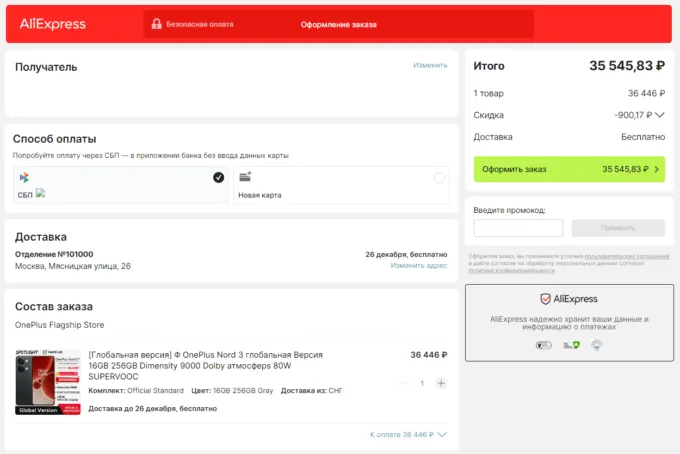Click the secure payment lock icon

click(156, 24)
